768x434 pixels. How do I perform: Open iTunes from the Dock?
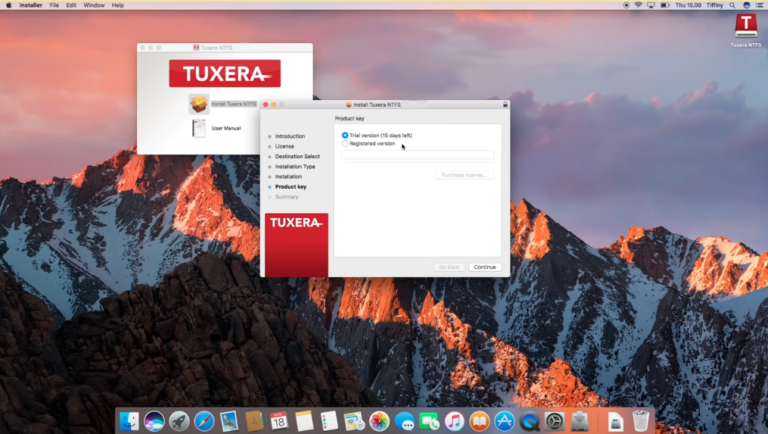[x=454, y=421]
